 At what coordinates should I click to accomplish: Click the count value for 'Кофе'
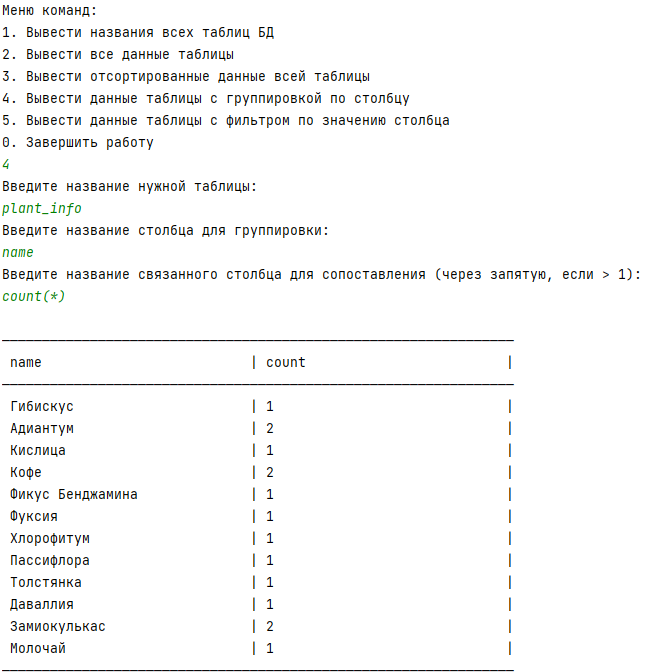tap(270, 473)
